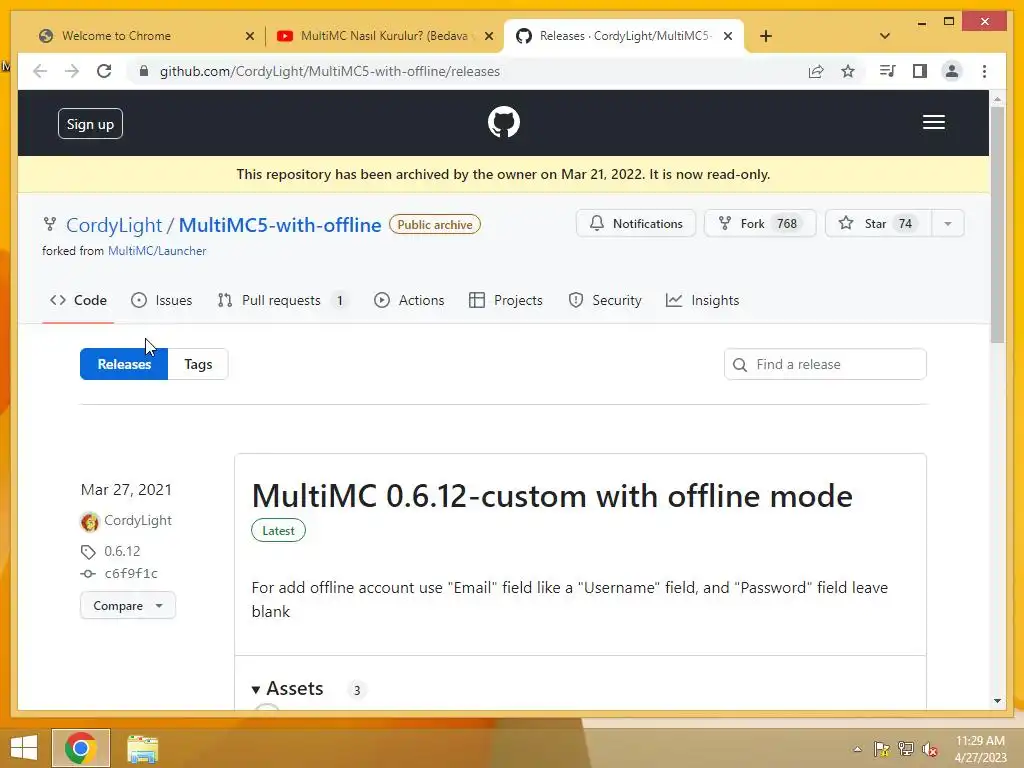
Task: Open the hamburger navigation menu
Action: point(933,122)
